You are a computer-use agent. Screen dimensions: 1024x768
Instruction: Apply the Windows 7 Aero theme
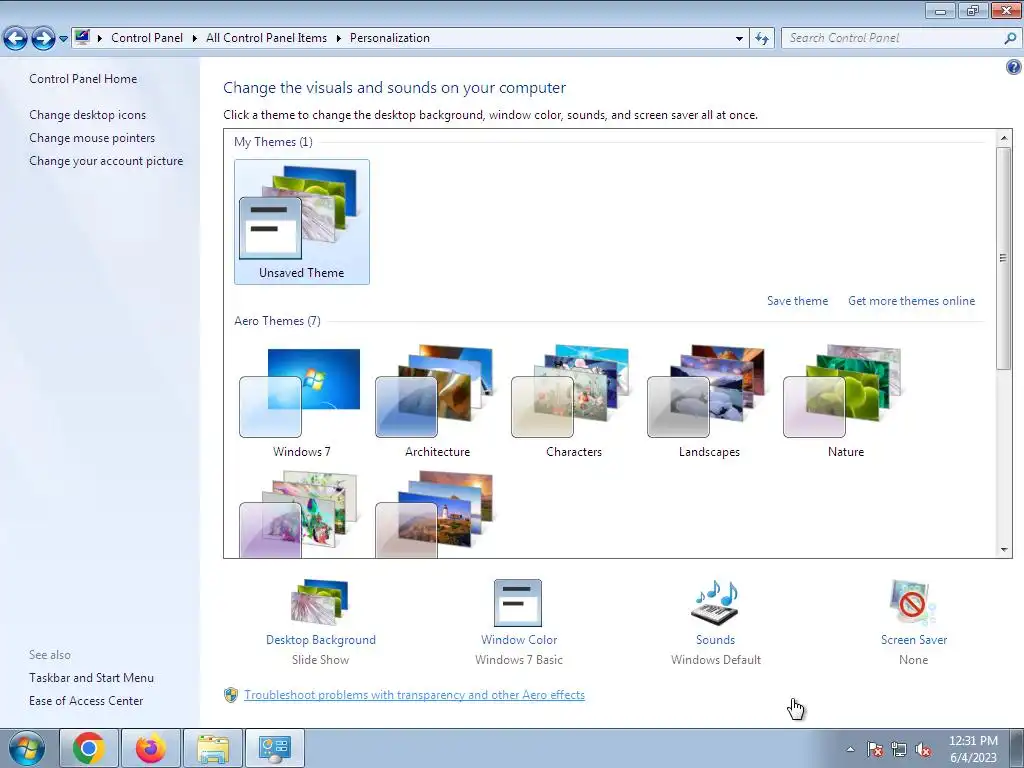[302, 401]
